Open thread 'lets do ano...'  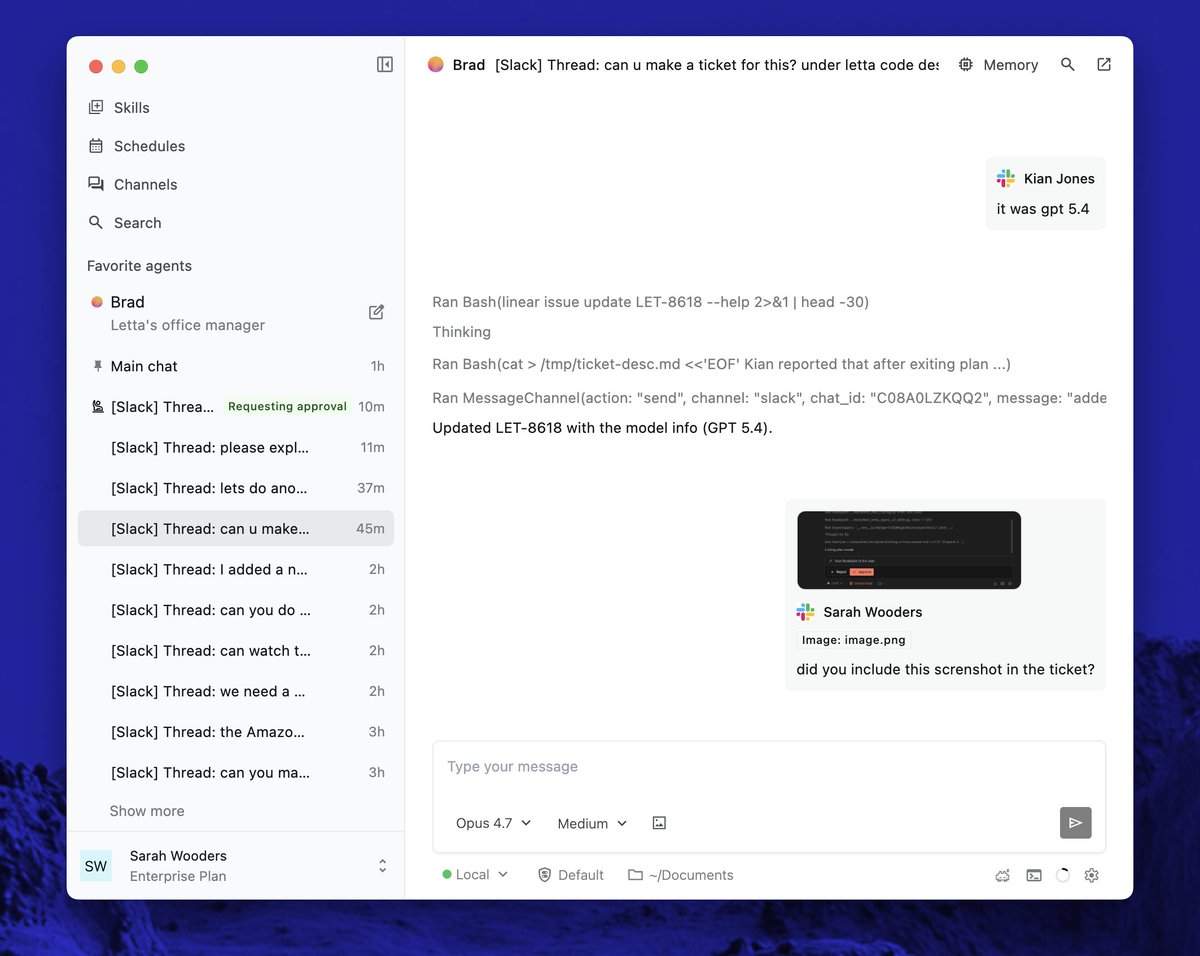tap(236, 488)
